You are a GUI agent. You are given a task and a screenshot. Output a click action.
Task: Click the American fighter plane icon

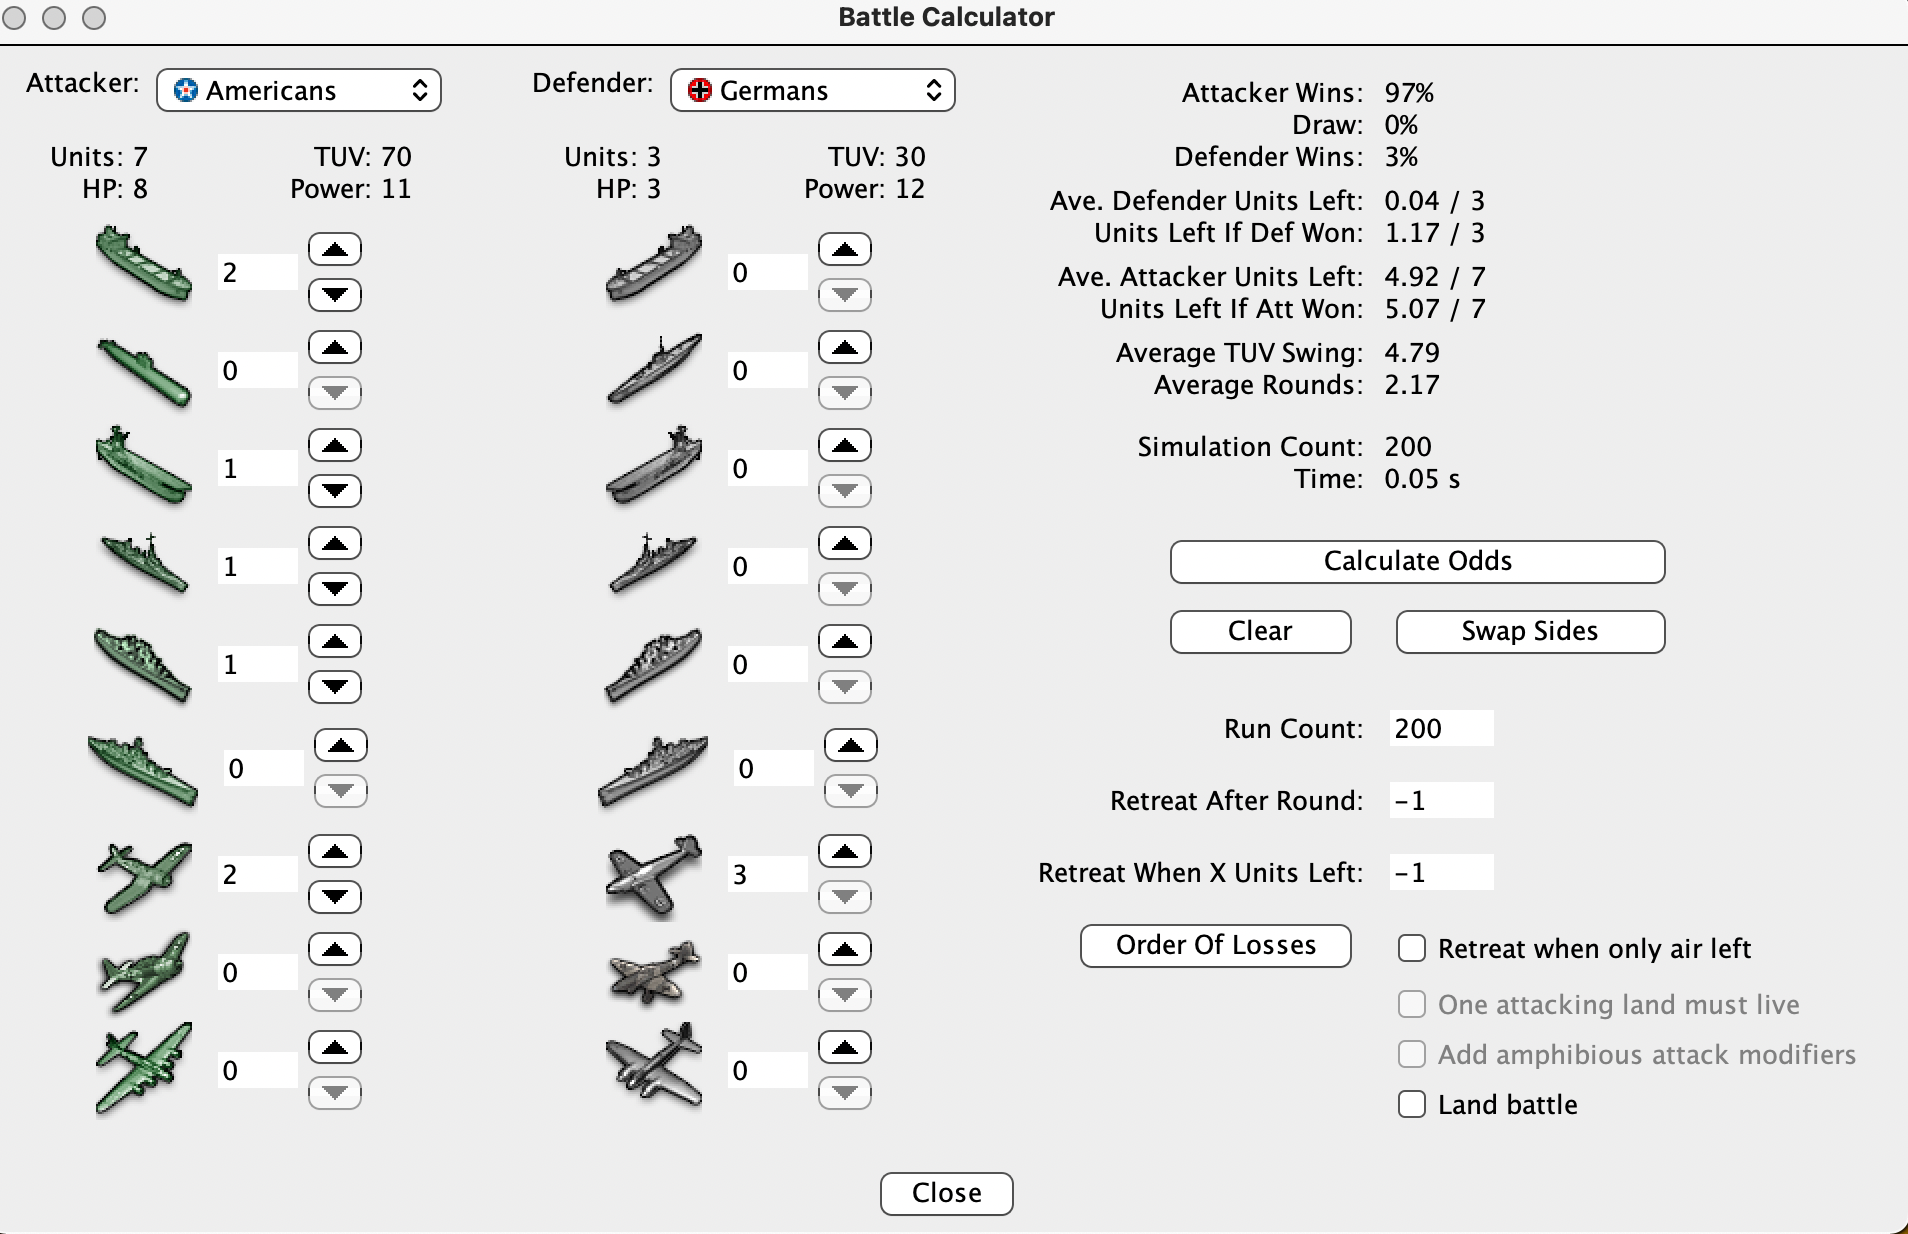(143, 875)
